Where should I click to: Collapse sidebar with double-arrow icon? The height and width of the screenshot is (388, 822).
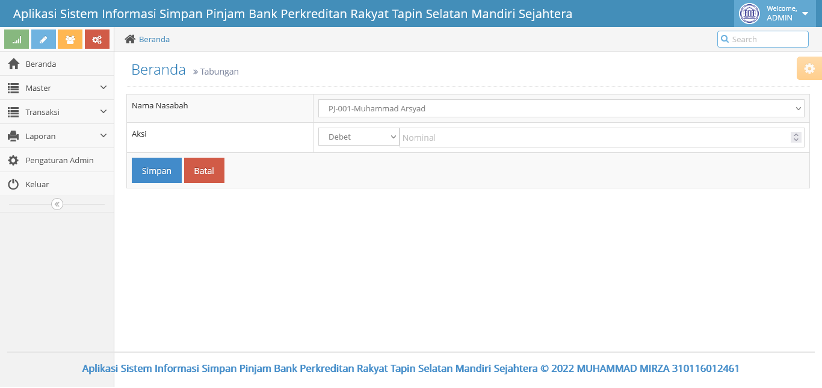coord(57,204)
